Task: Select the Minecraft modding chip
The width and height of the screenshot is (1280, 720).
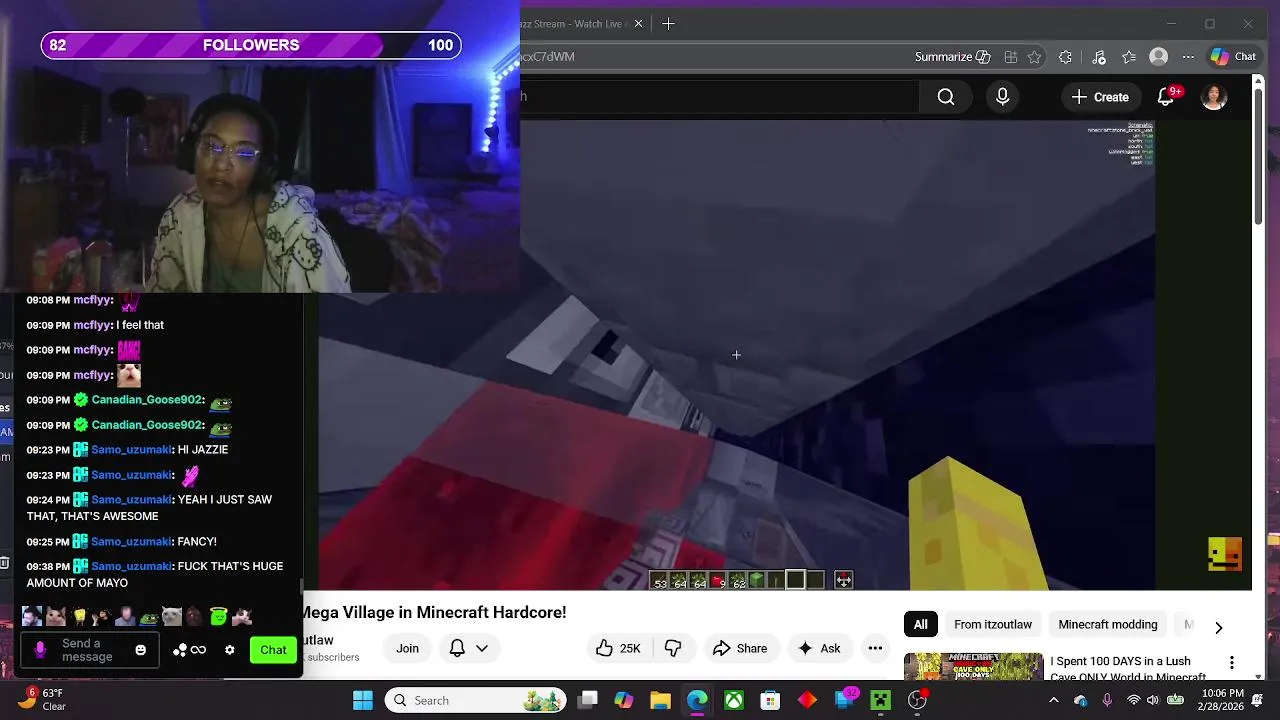Action: [x=1108, y=624]
